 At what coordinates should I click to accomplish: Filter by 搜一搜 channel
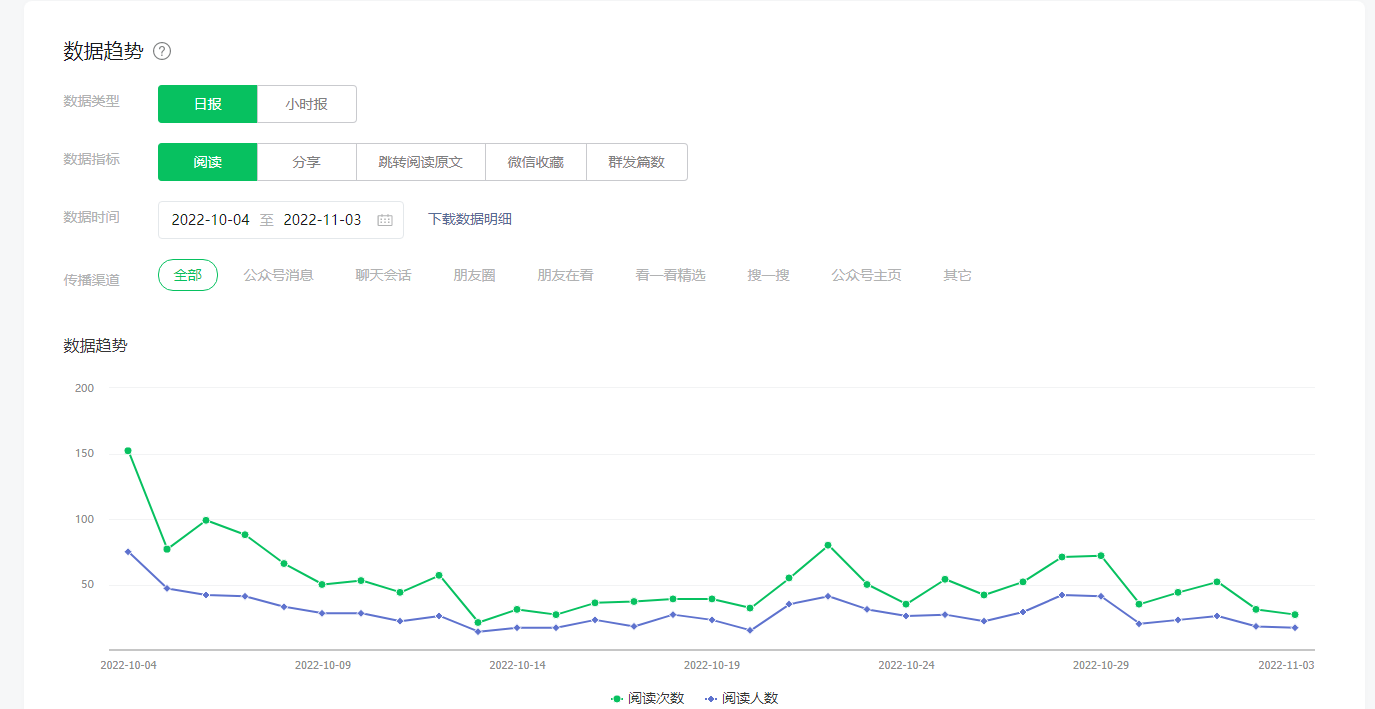(768, 275)
